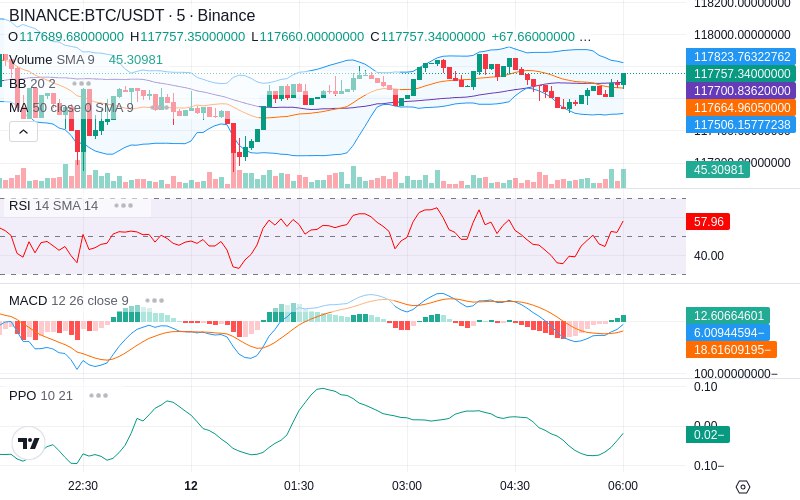Image resolution: width=800 pixels, height=500 pixels.
Task: Click the green 117757.34 current price label
Action: point(741,74)
